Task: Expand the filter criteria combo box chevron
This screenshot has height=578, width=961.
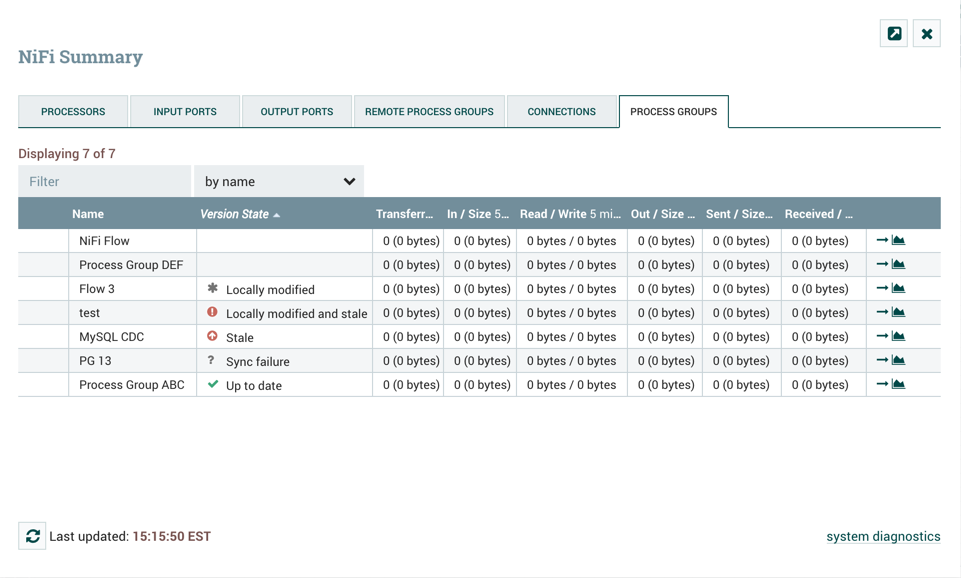Action: coord(350,181)
